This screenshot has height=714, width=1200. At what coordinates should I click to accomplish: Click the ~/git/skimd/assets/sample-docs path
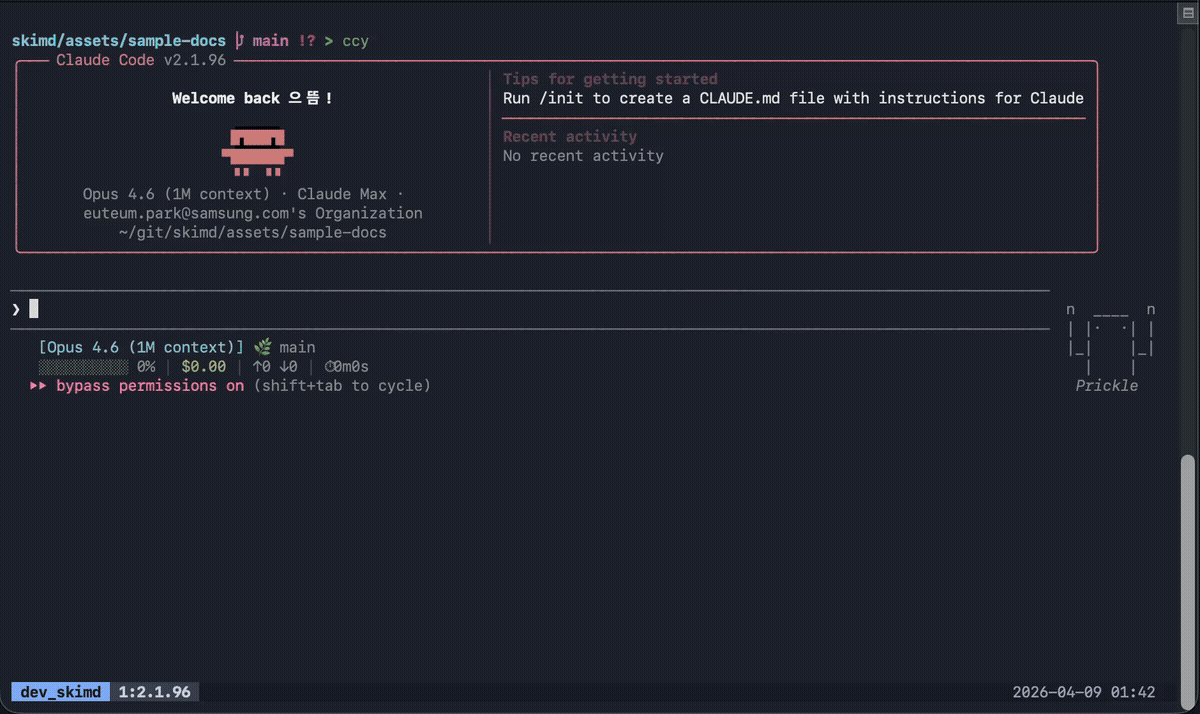click(252, 232)
